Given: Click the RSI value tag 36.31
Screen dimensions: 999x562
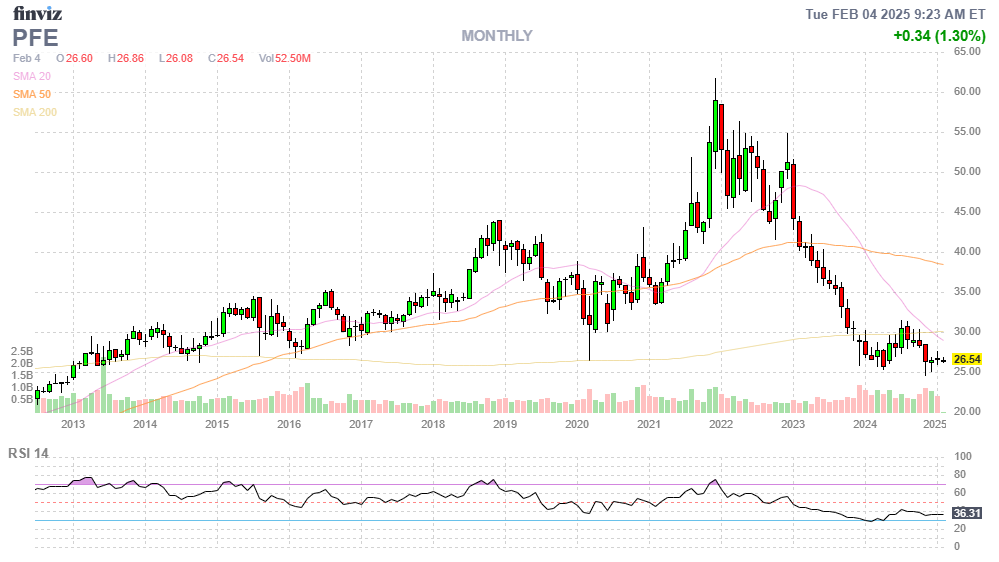Looking at the screenshot, I should (967, 514).
